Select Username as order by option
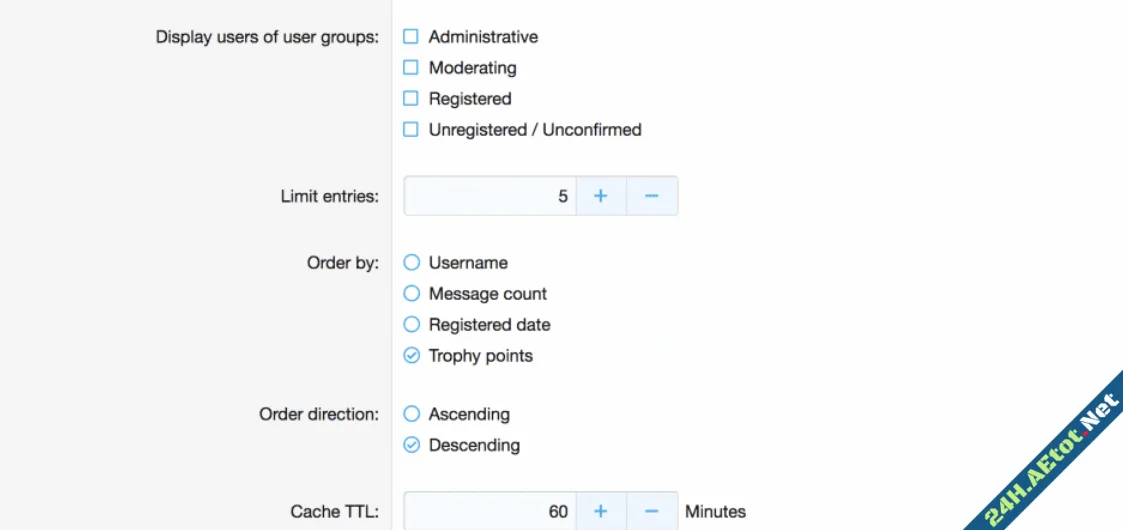1123x530 pixels. click(x=411, y=263)
